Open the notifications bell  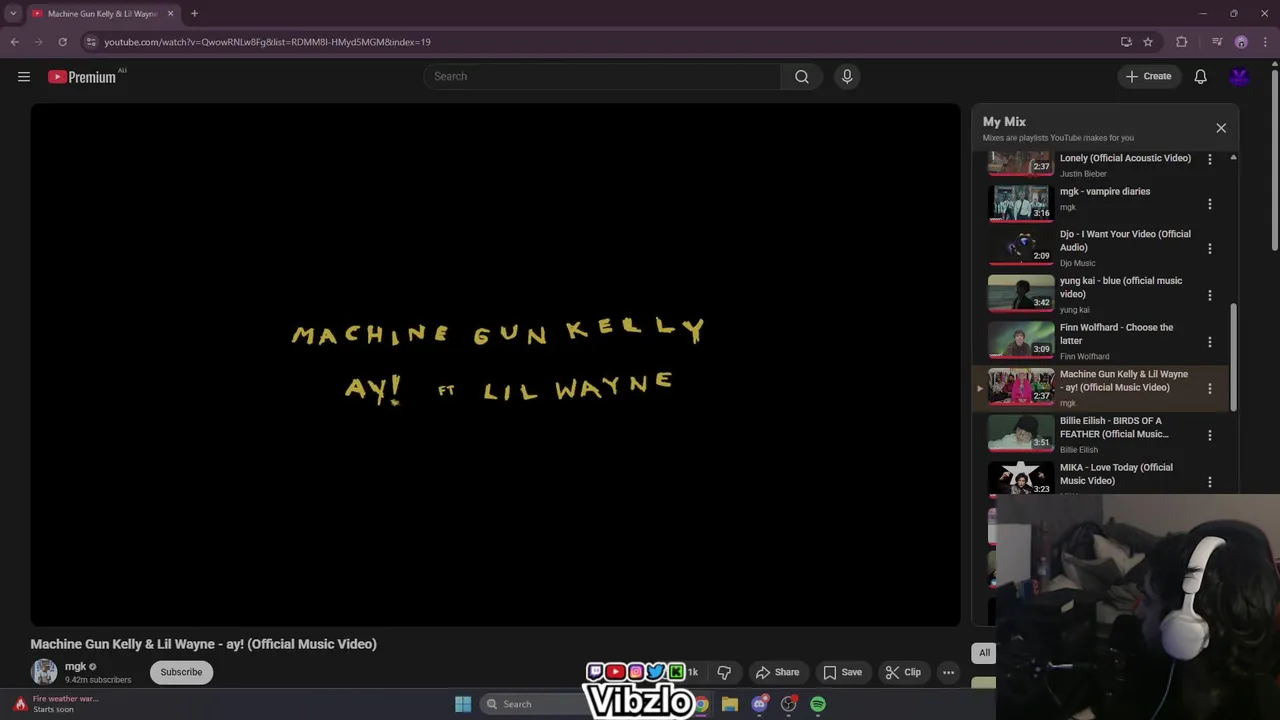(x=1201, y=77)
